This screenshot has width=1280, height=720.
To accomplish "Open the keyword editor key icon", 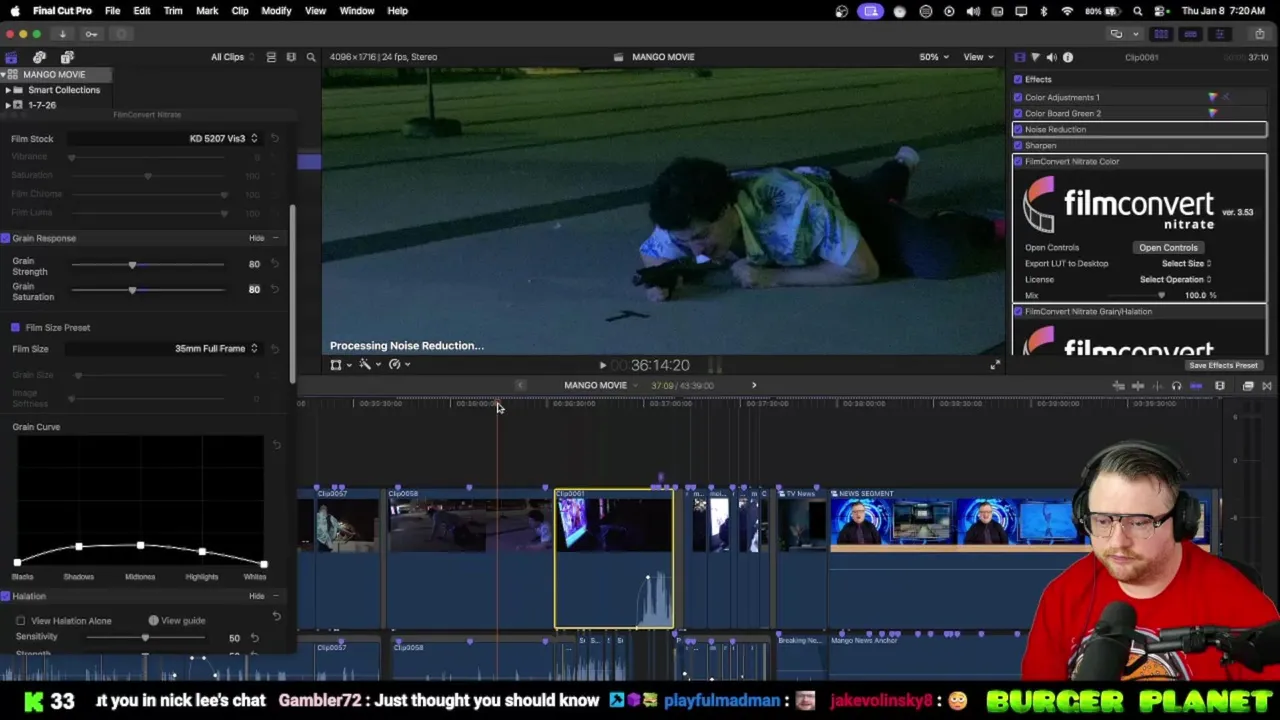I will pyautogui.click(x=91, y=34).
